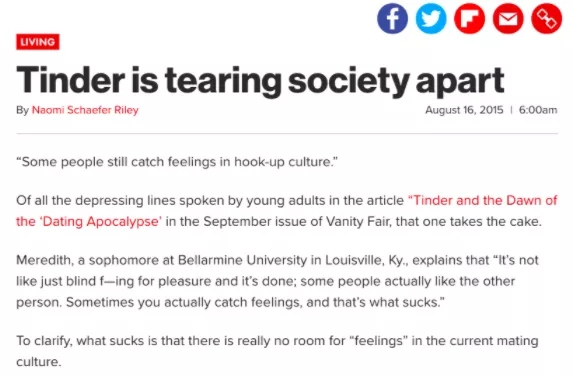This screenshot has width=573, height=375.
Task: Click the divider line under the byline
Action: coord(287,134)
